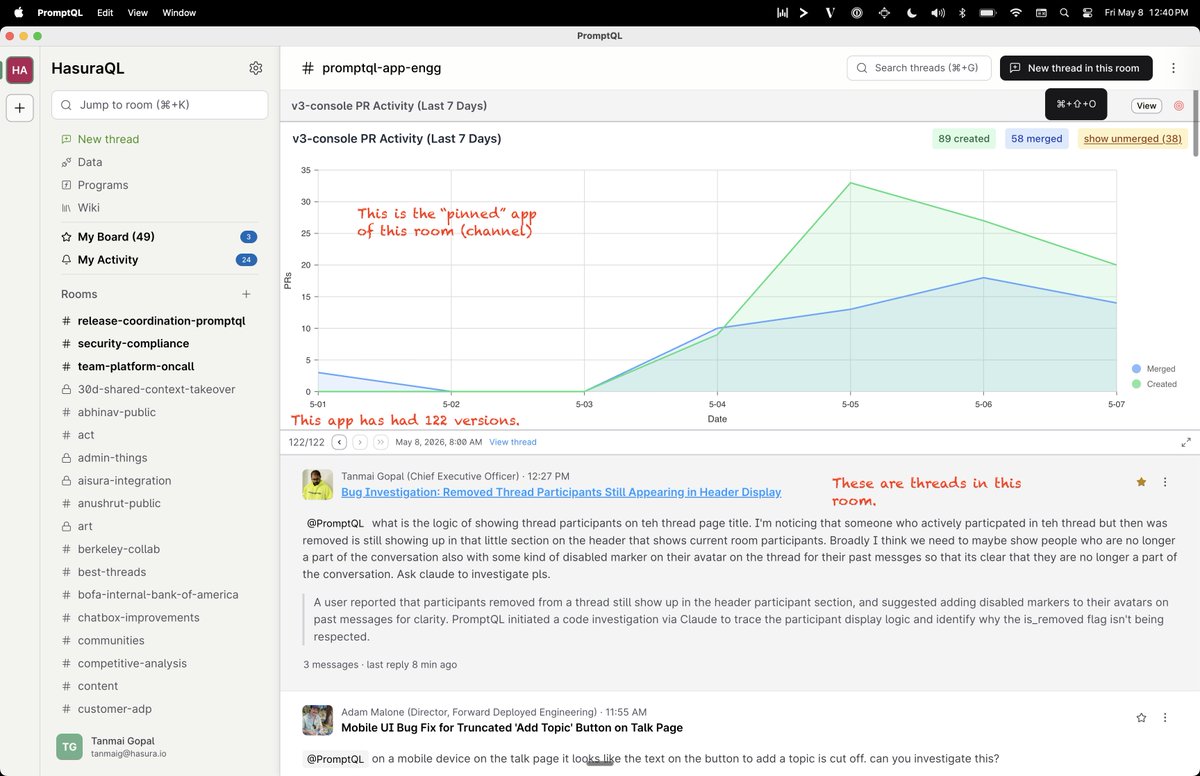
Task: Go to previous app version arrow
Action: click(339, 442)
